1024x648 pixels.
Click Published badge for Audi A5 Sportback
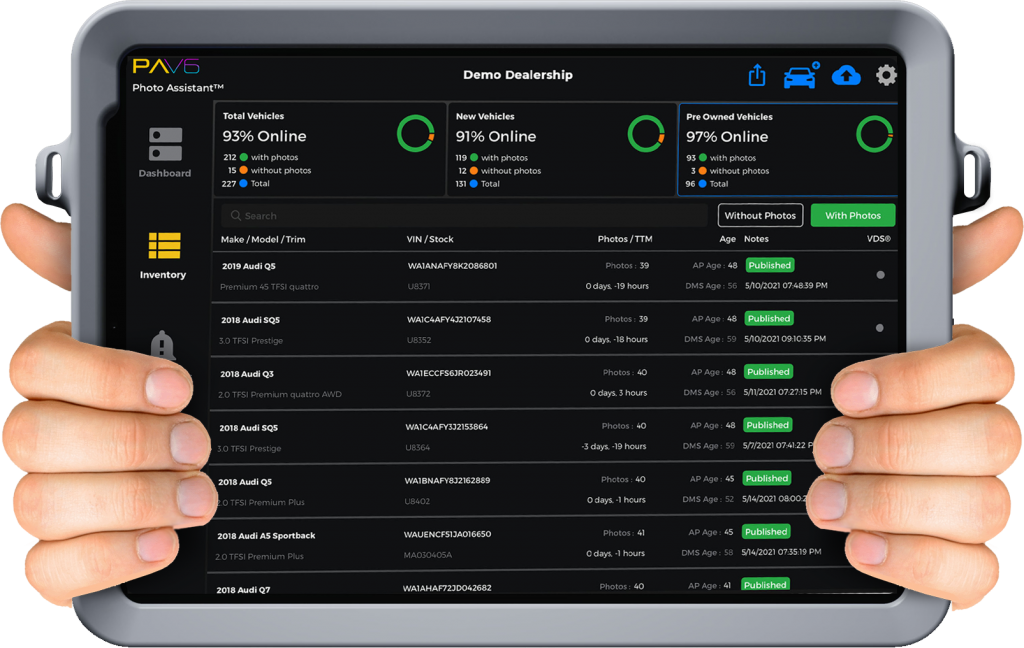click(x=766, y=532)
